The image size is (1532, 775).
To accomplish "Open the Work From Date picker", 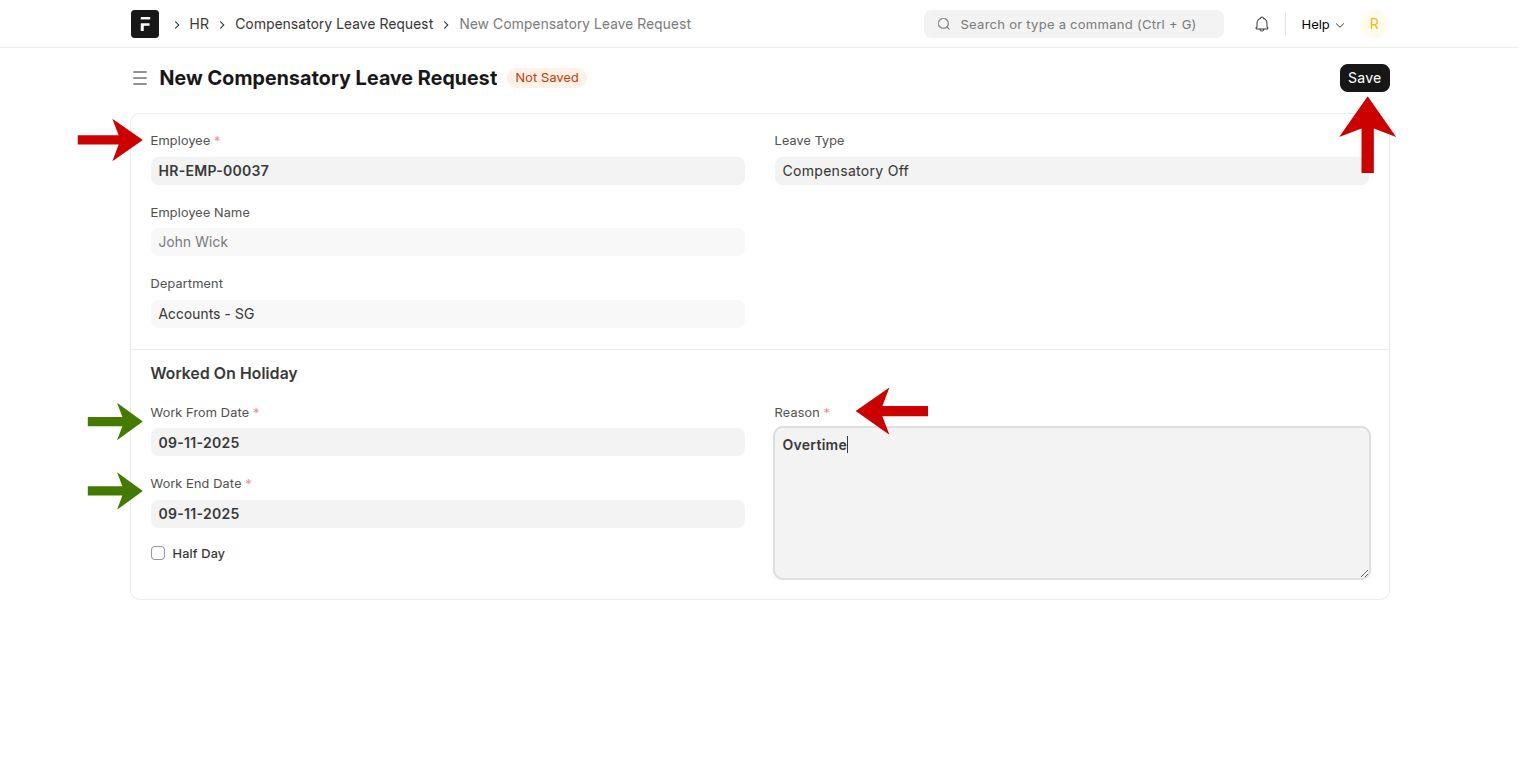I will [448, 442].
